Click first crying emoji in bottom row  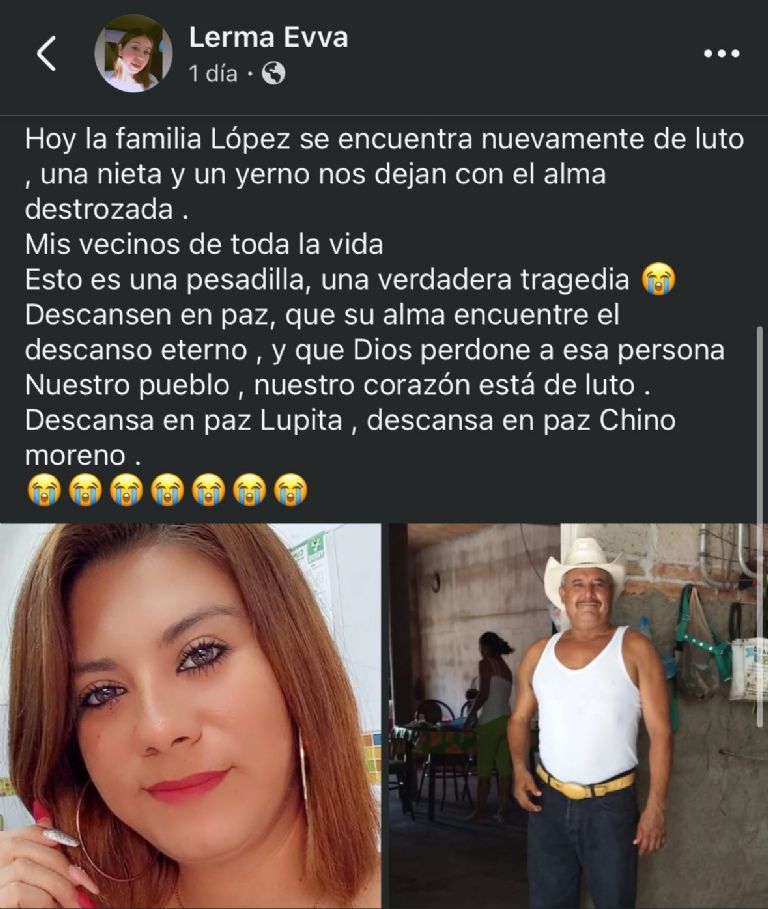click(x=44, y=490)
